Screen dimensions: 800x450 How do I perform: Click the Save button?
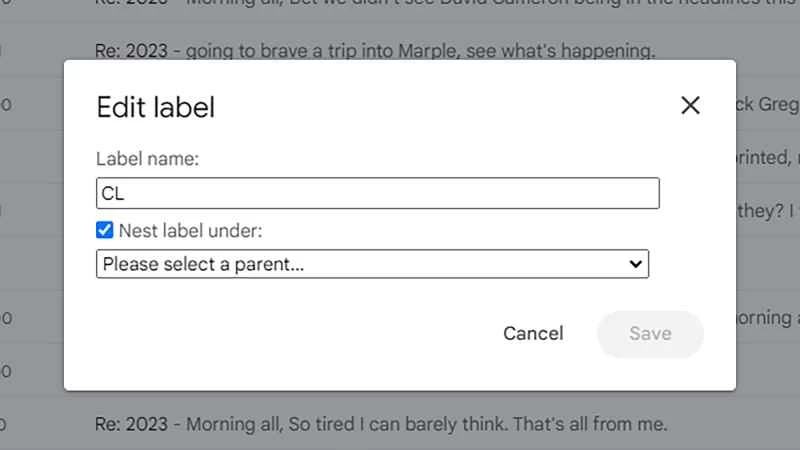coord(650,334)
